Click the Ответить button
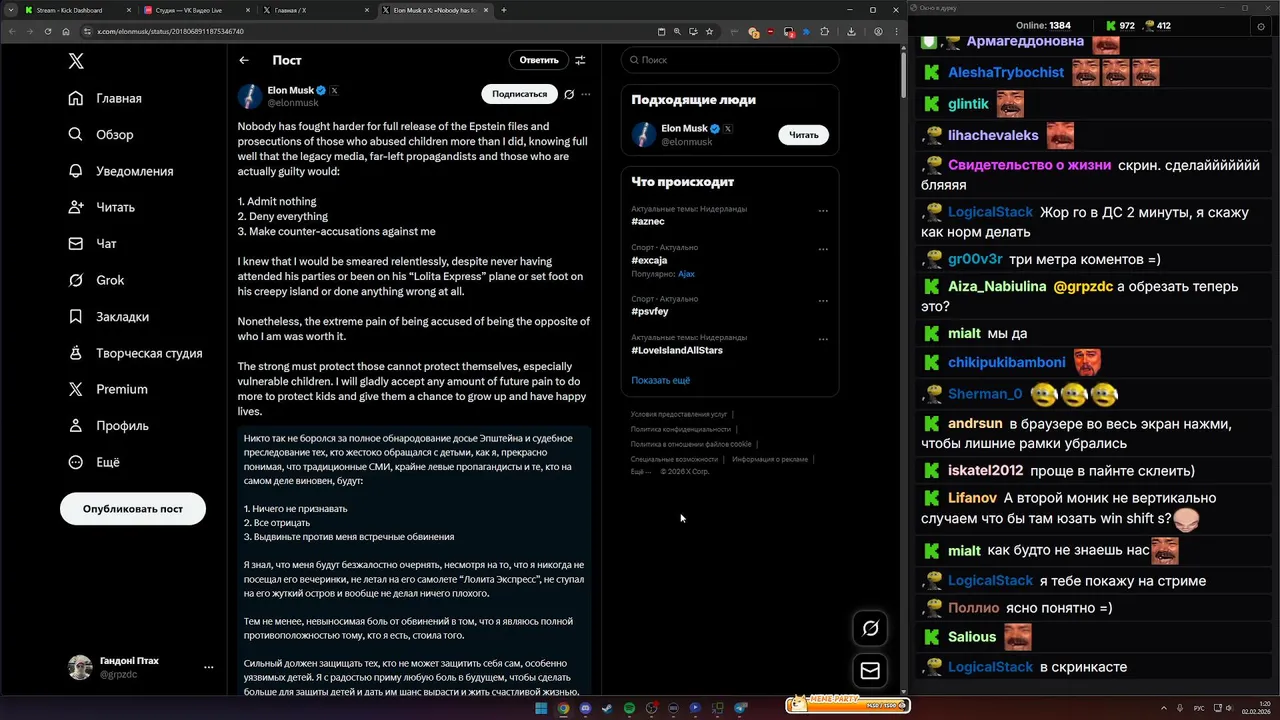 click(x=539, y=60)
